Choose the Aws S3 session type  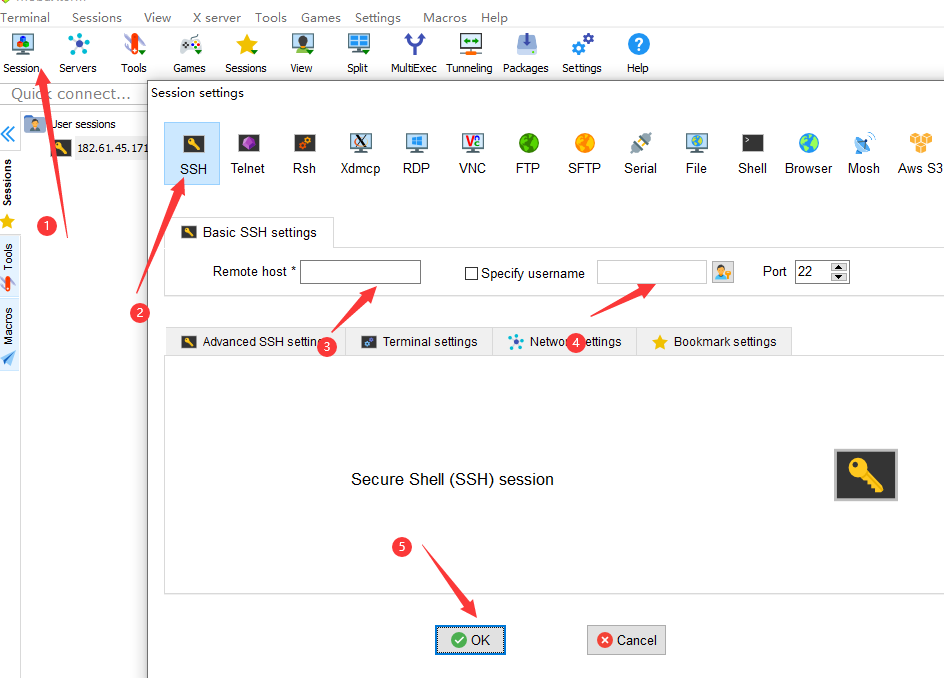coord(920,154)
